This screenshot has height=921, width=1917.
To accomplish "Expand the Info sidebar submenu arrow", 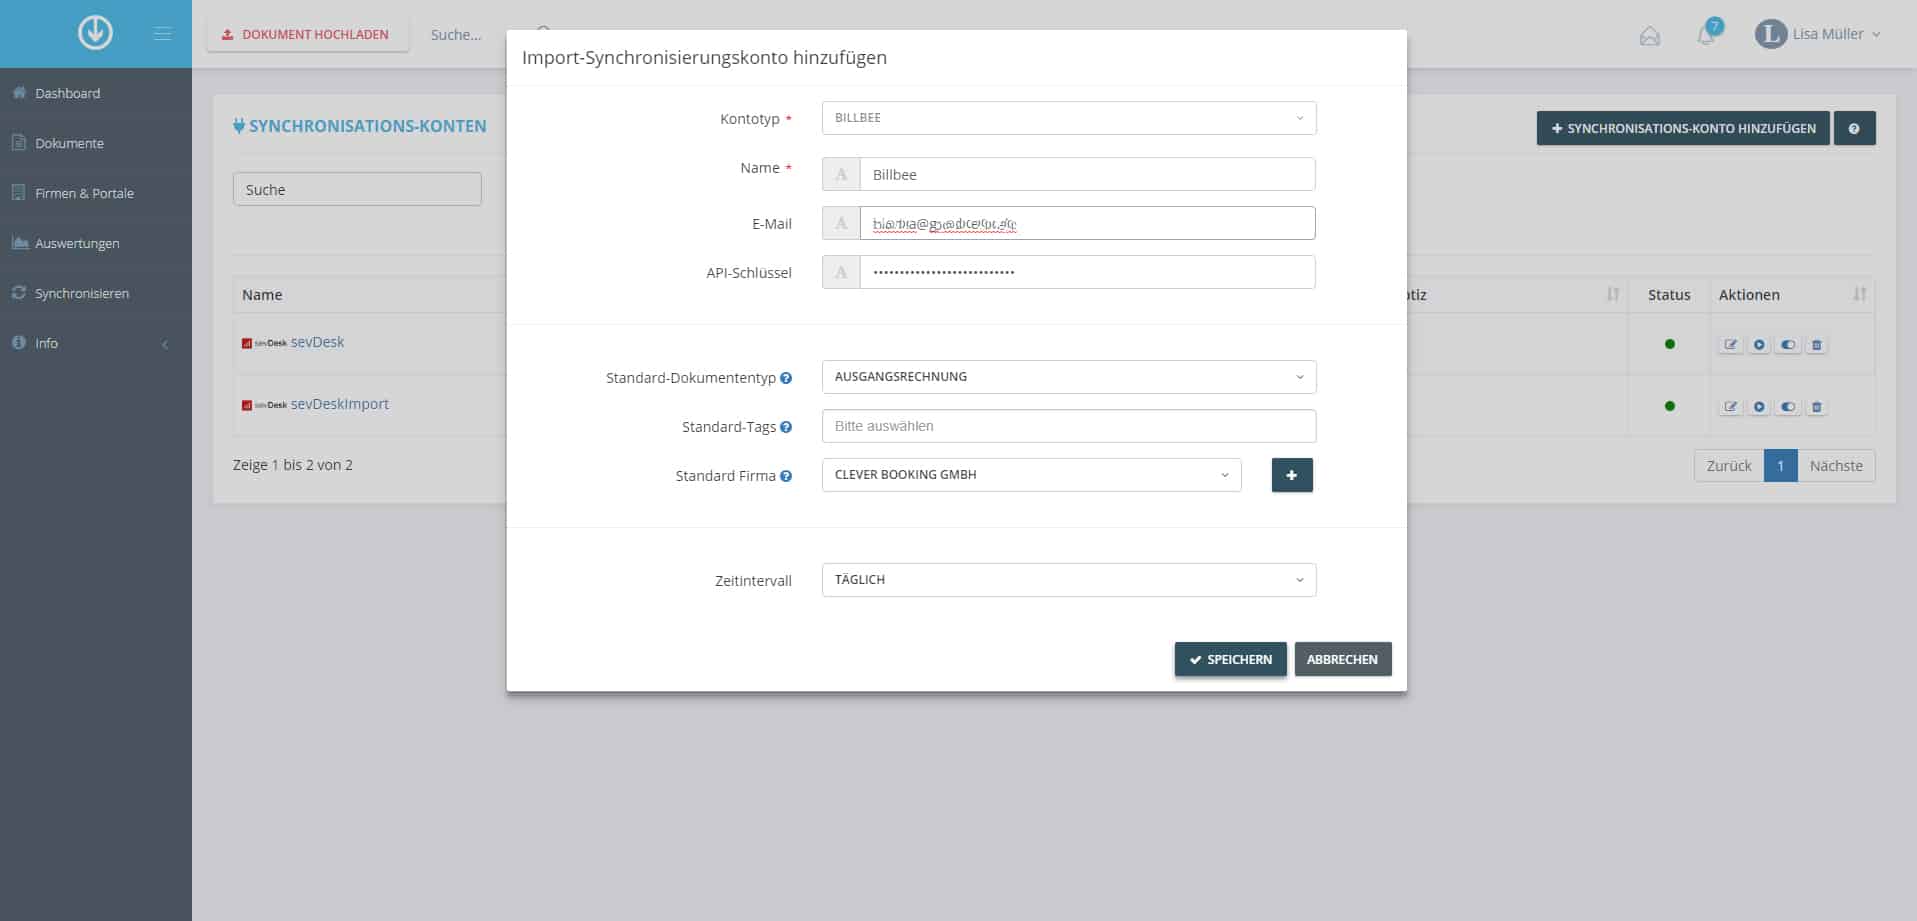I will 165,344.
